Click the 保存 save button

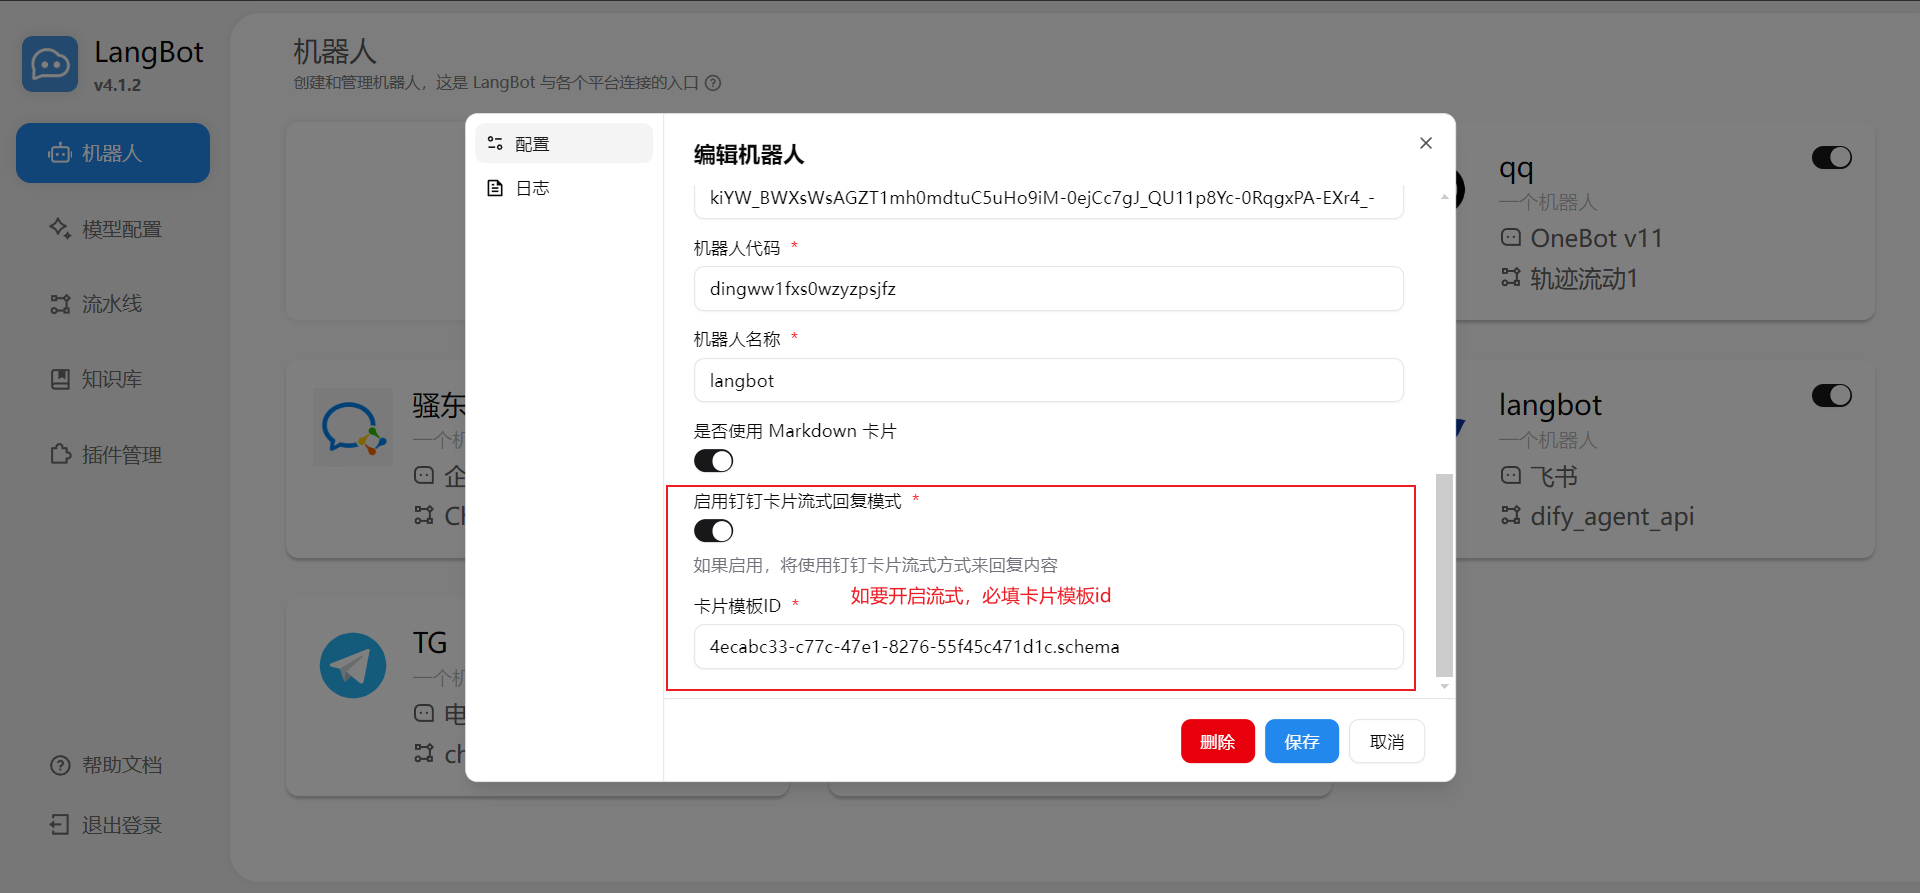(1301, 742)
